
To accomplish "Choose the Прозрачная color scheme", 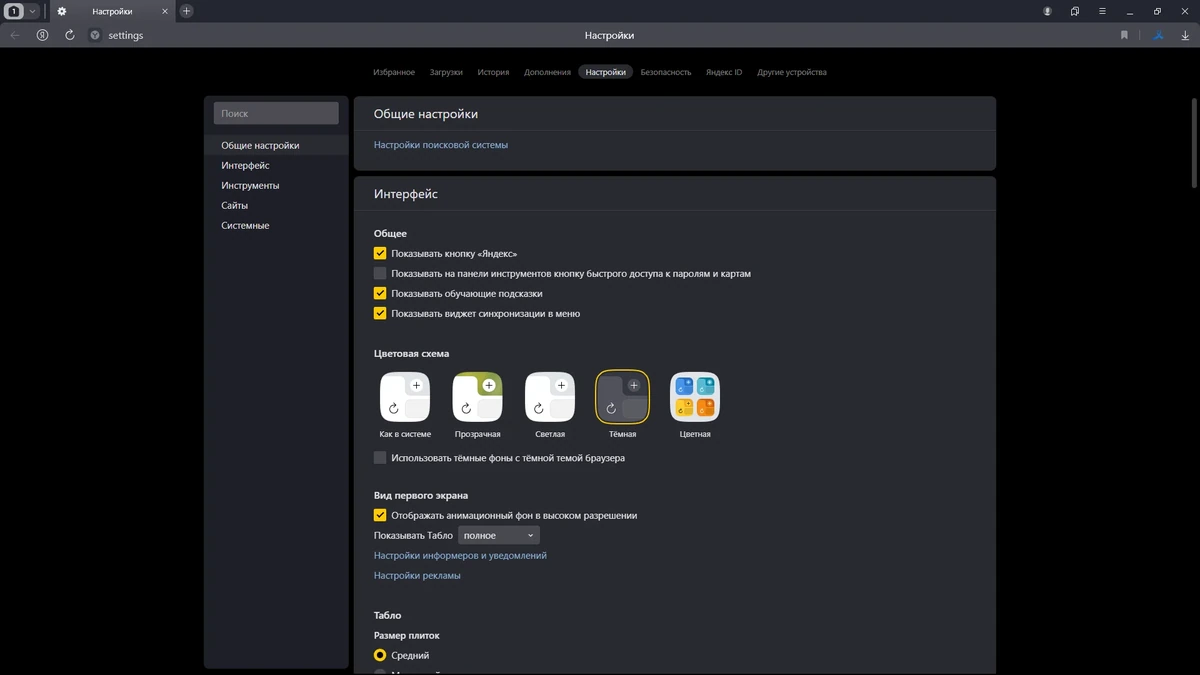I will coord(477,397).
